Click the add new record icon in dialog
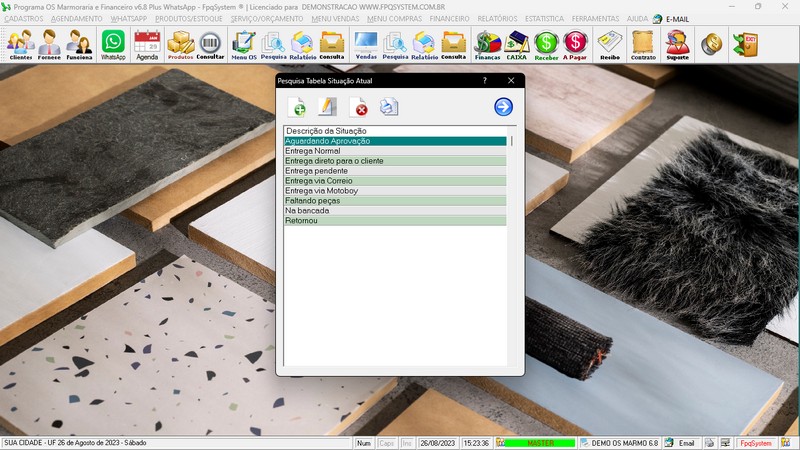This screenshot has width=800, height=450. [x=297, y=107]
